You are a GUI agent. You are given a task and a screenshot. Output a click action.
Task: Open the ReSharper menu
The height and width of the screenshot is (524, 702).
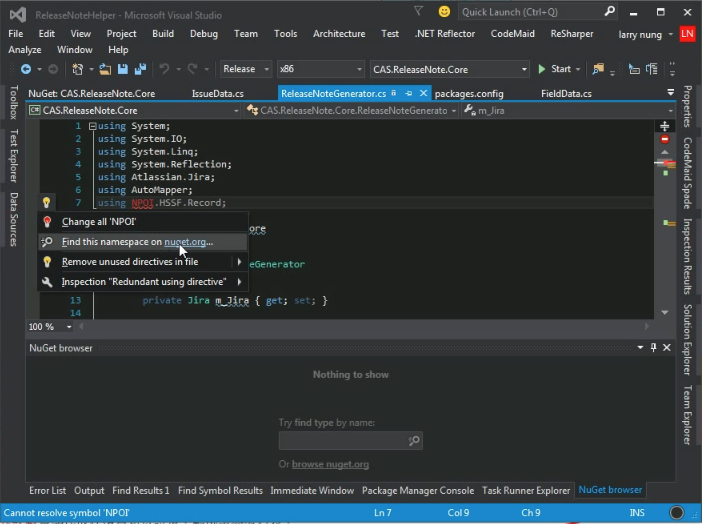[x=572, y=34]
